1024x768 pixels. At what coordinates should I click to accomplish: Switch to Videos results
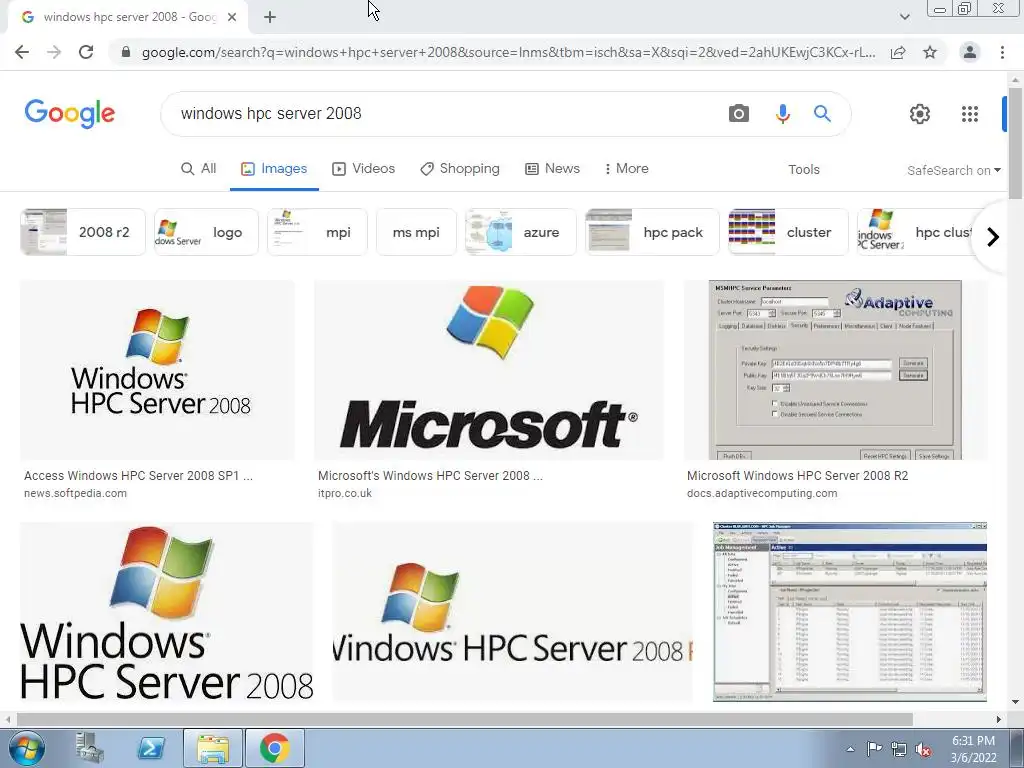point(364,168)
